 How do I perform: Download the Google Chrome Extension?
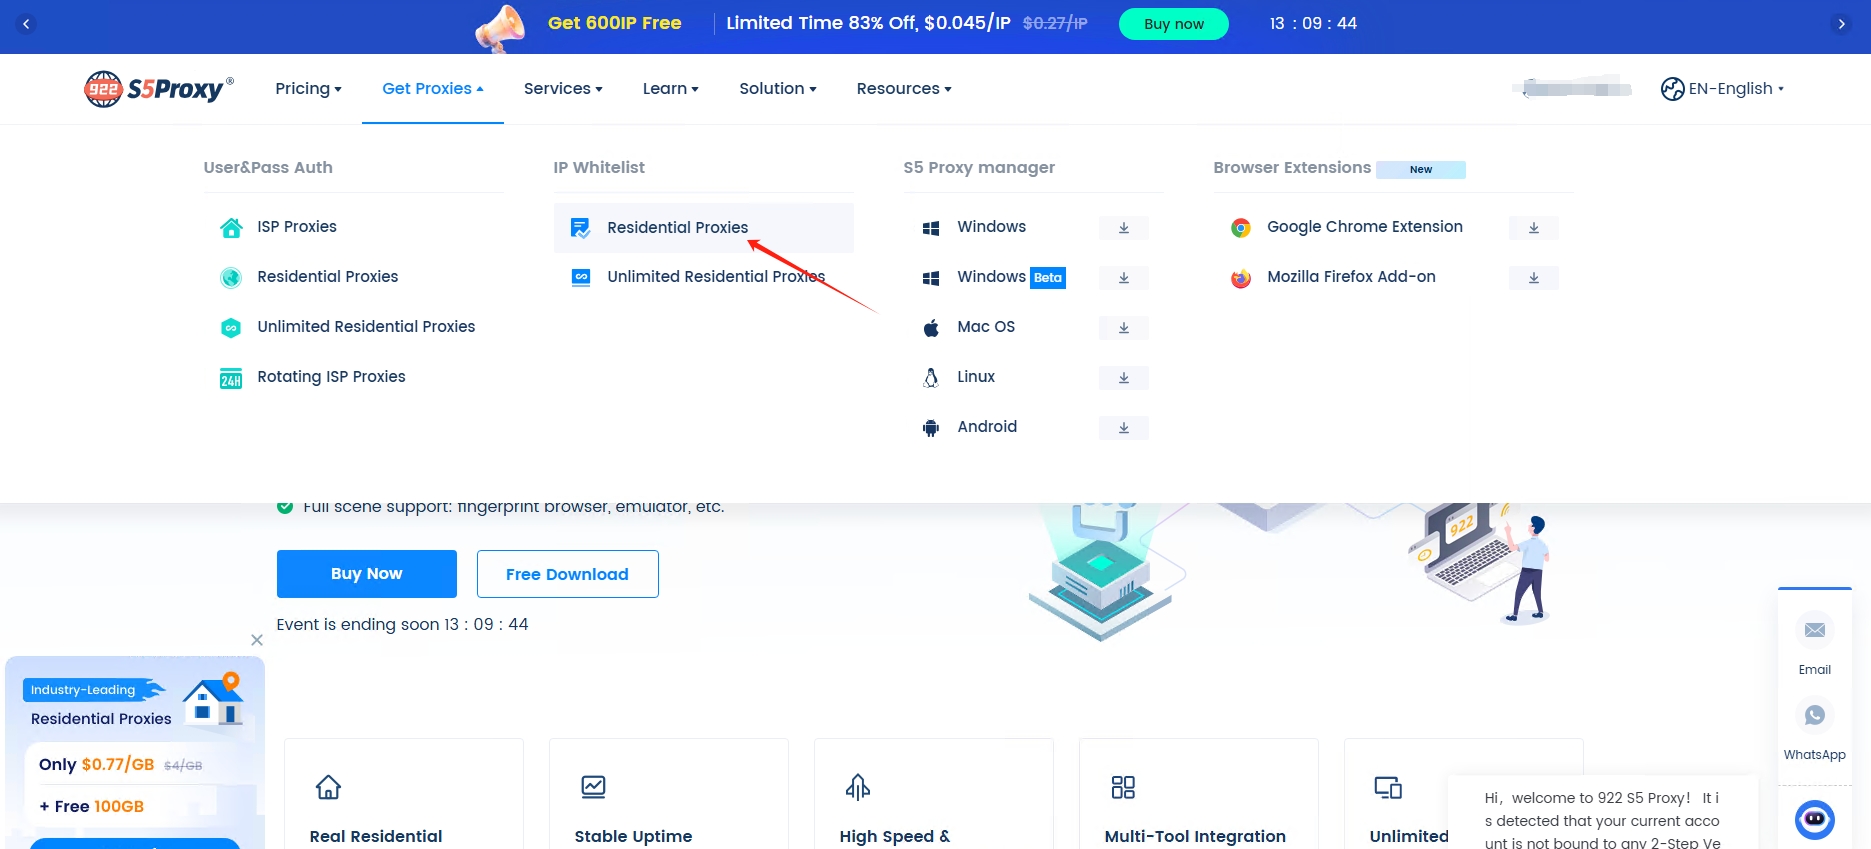pos(1533,228)
